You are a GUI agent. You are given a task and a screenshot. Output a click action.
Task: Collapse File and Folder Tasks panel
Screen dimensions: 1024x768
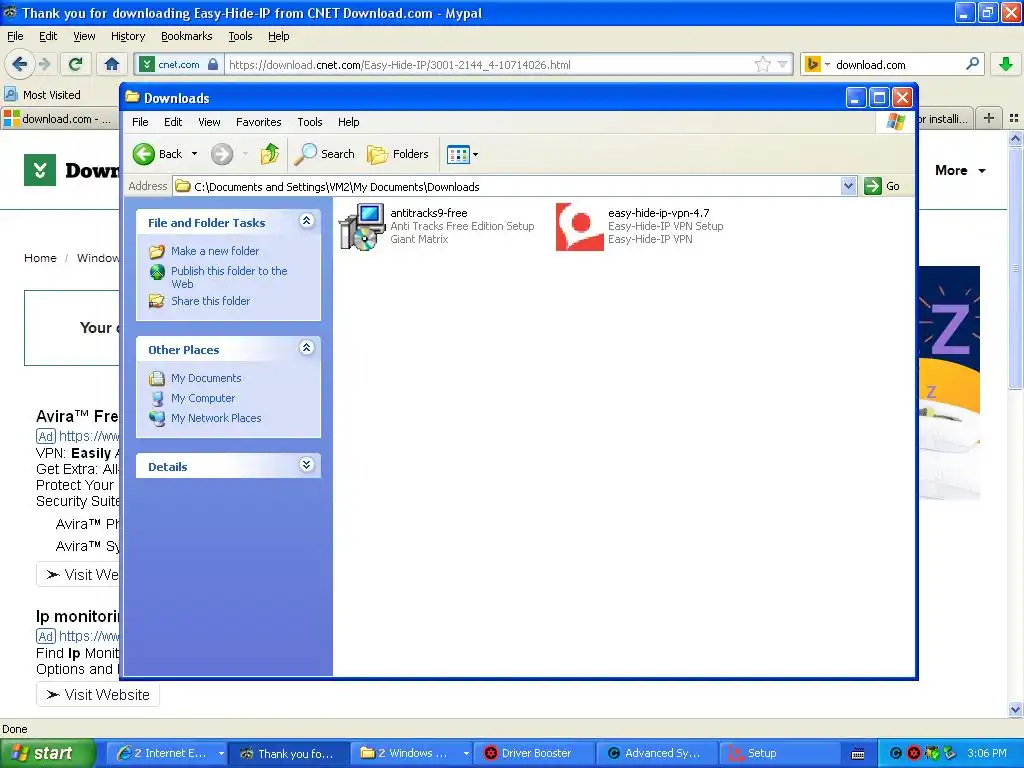[306, 221]
